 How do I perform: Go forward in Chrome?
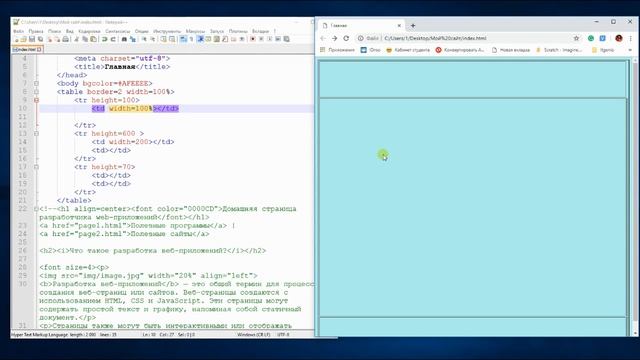click(334, 38)
